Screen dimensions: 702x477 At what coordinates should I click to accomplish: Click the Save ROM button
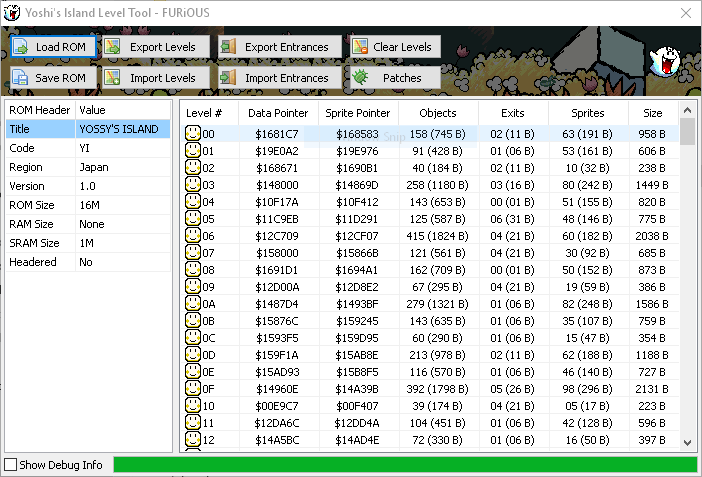(53, 78)
